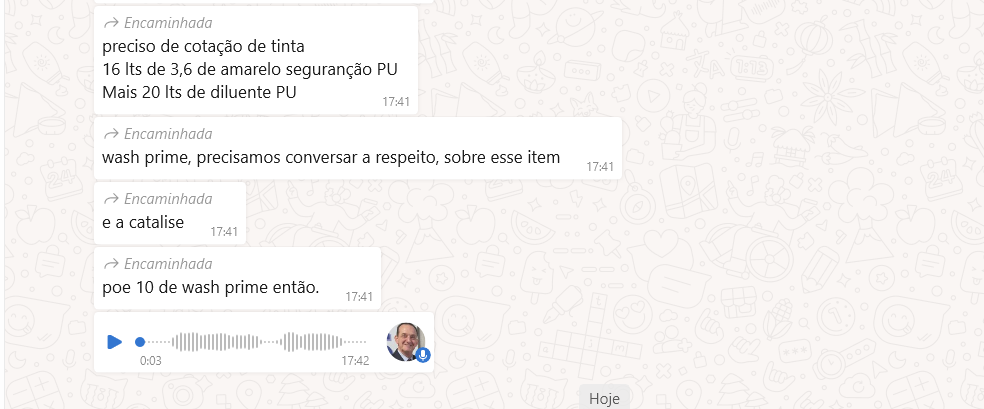Click 'Encaminhada' label on the tinta quotation message
The width and height of the screenshot is (984, 409).
coord(168,23)
